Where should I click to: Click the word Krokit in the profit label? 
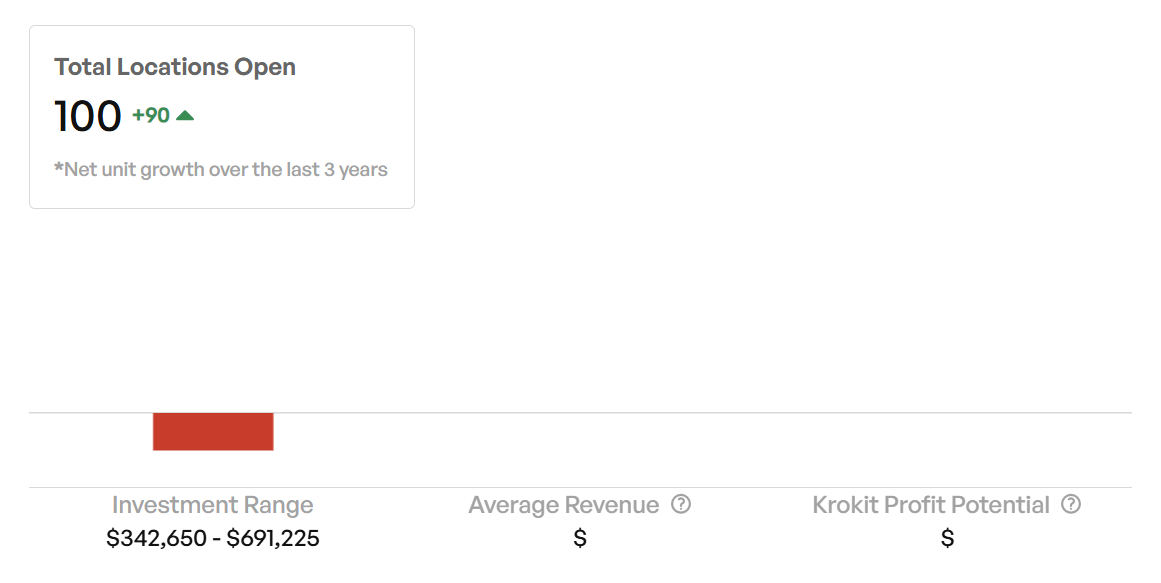coord(843,505)
